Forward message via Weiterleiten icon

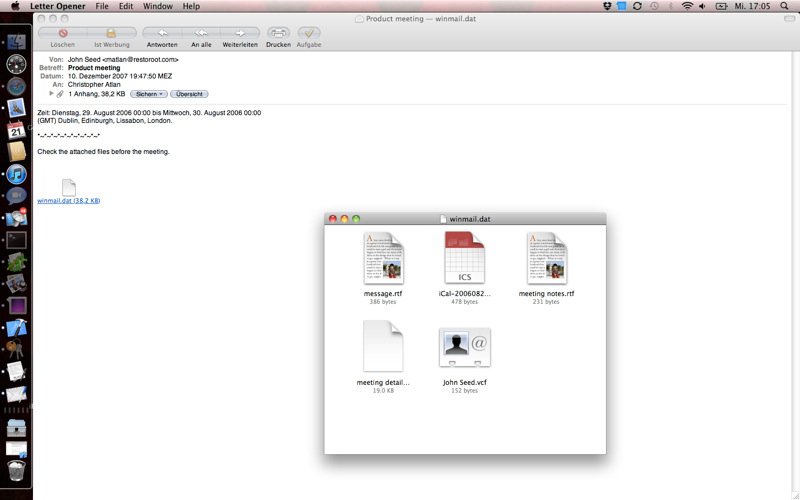click(240, 33)
